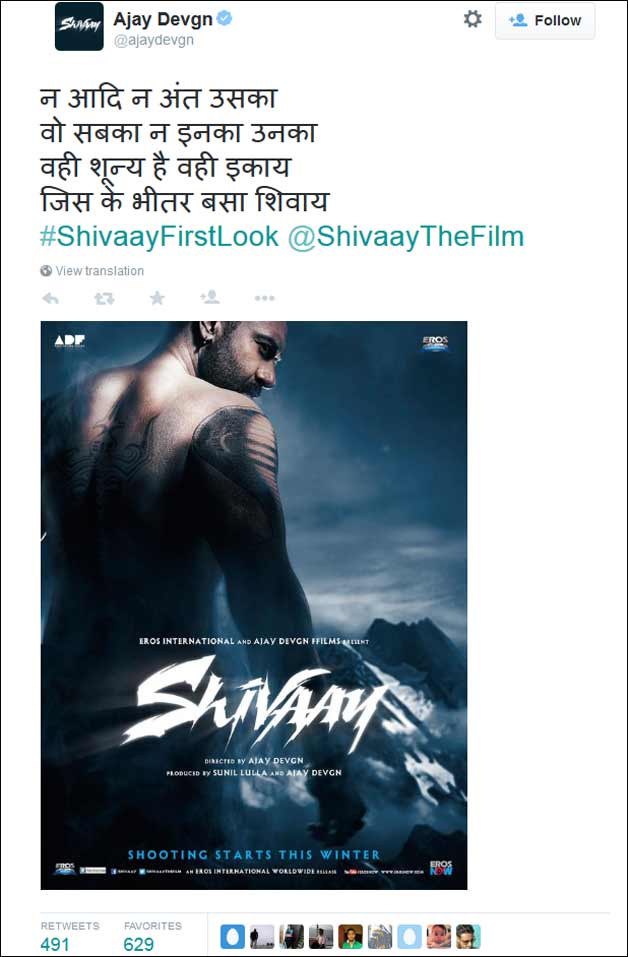Open the Shivaay profile avatar
Screen dimensions: 628x957
tap(79, 26)
